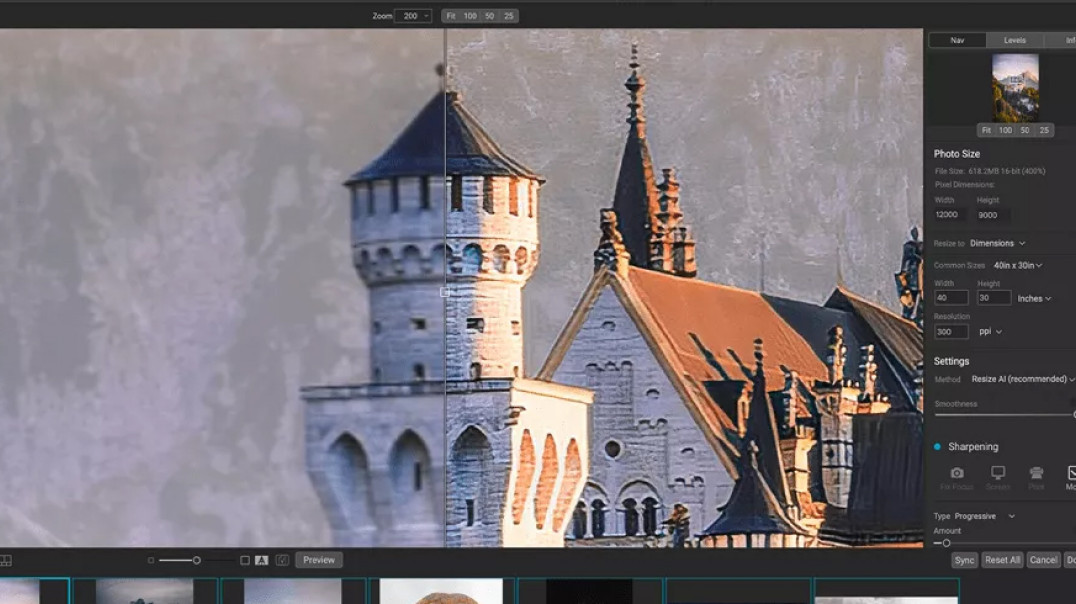Screen dimensions: 1076x604
Task: Click the Reset All button
Action: tap(1002, 560)
